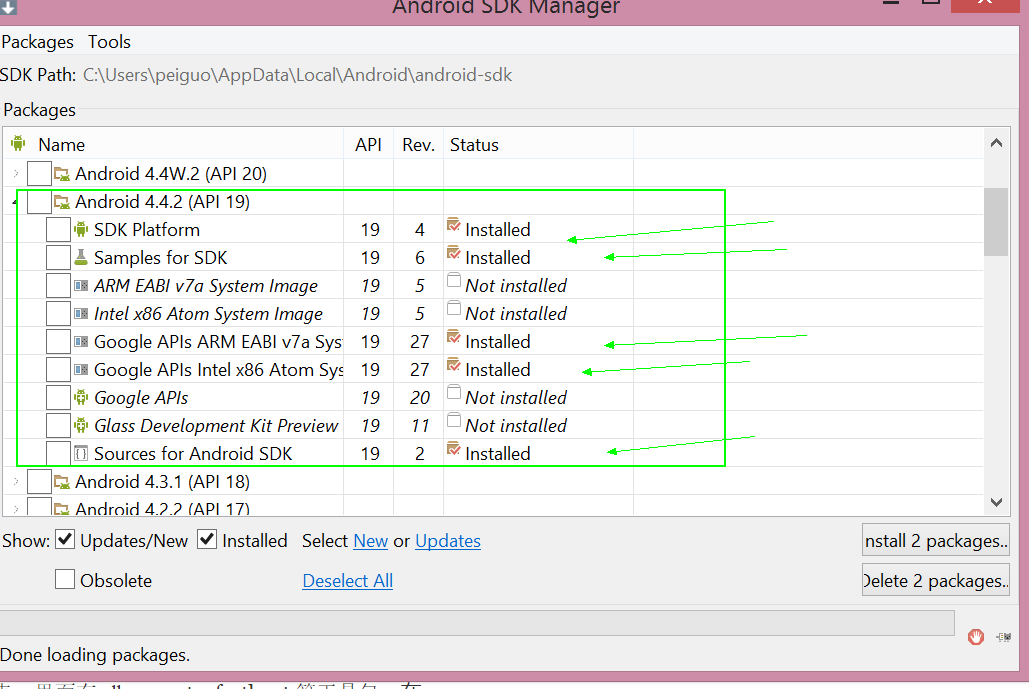Click the Android robot icon for SDK Platform
This screenshot has width=1029, height=689.
tap(81, 230)
